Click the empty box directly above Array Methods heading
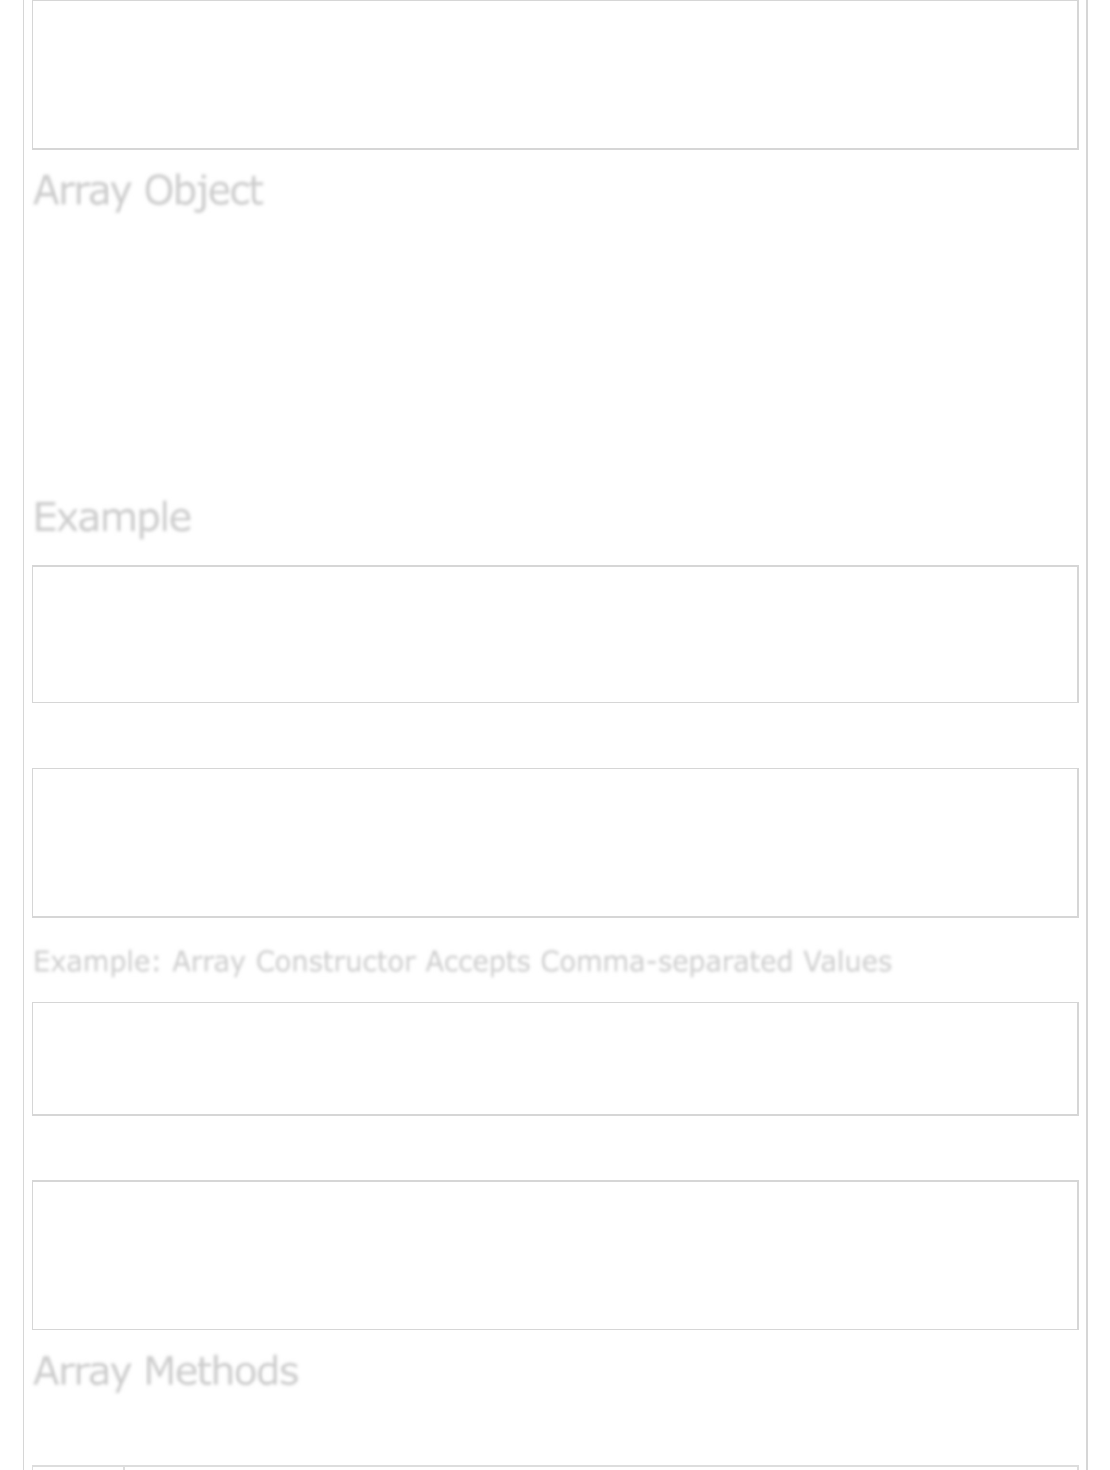This screenshot has width=1110, height=1470. pyautogui.click(x=555, y=1255)
